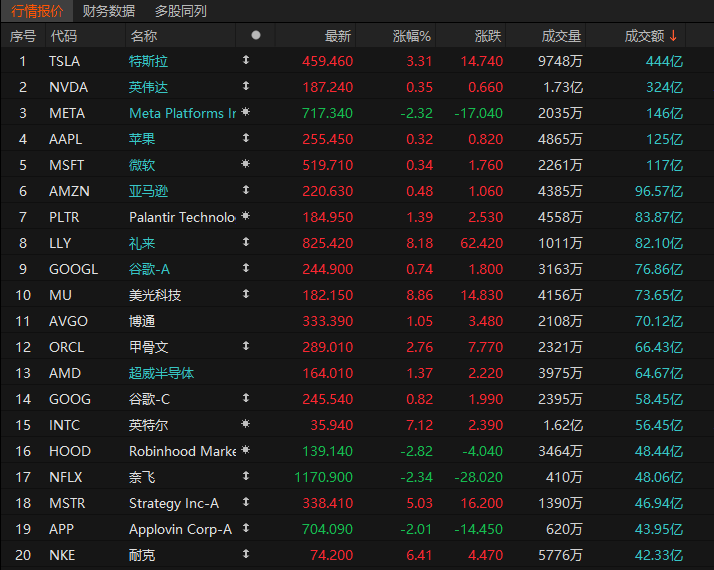Sort by 涨幅% column header
Screen dimensions: 714x570
(412, 36)
